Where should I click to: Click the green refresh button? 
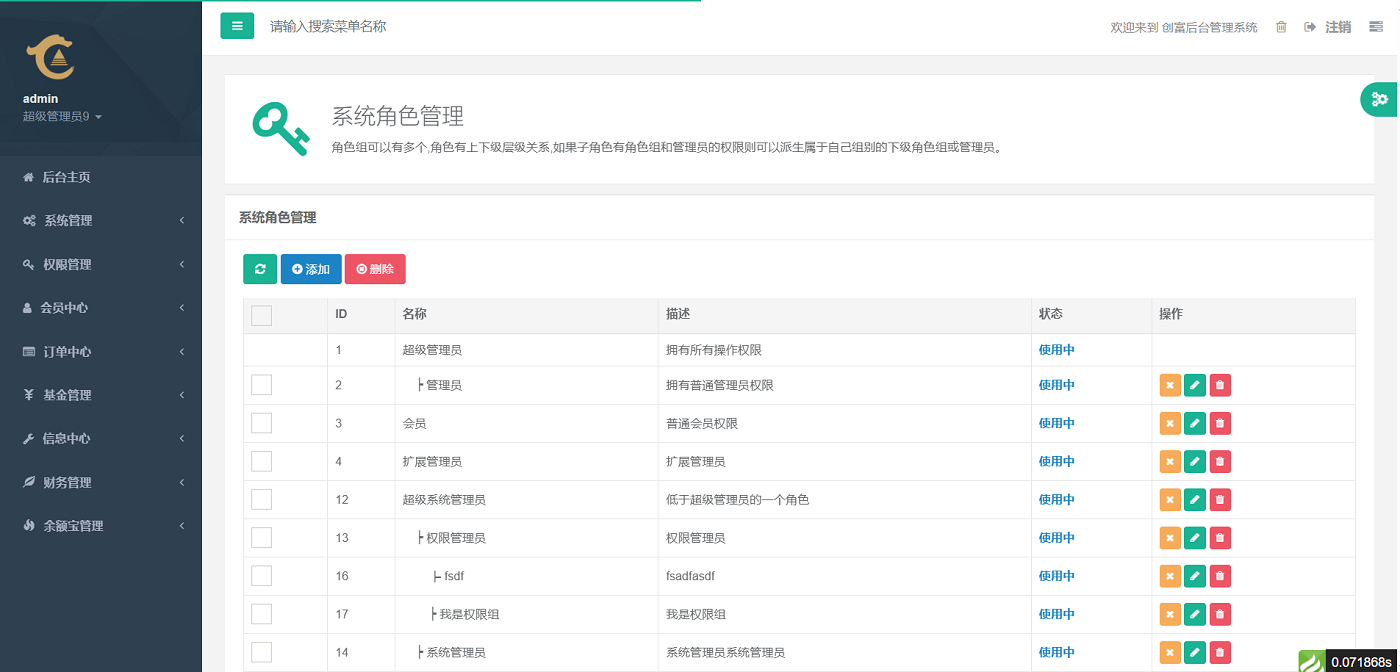[260, 269]
